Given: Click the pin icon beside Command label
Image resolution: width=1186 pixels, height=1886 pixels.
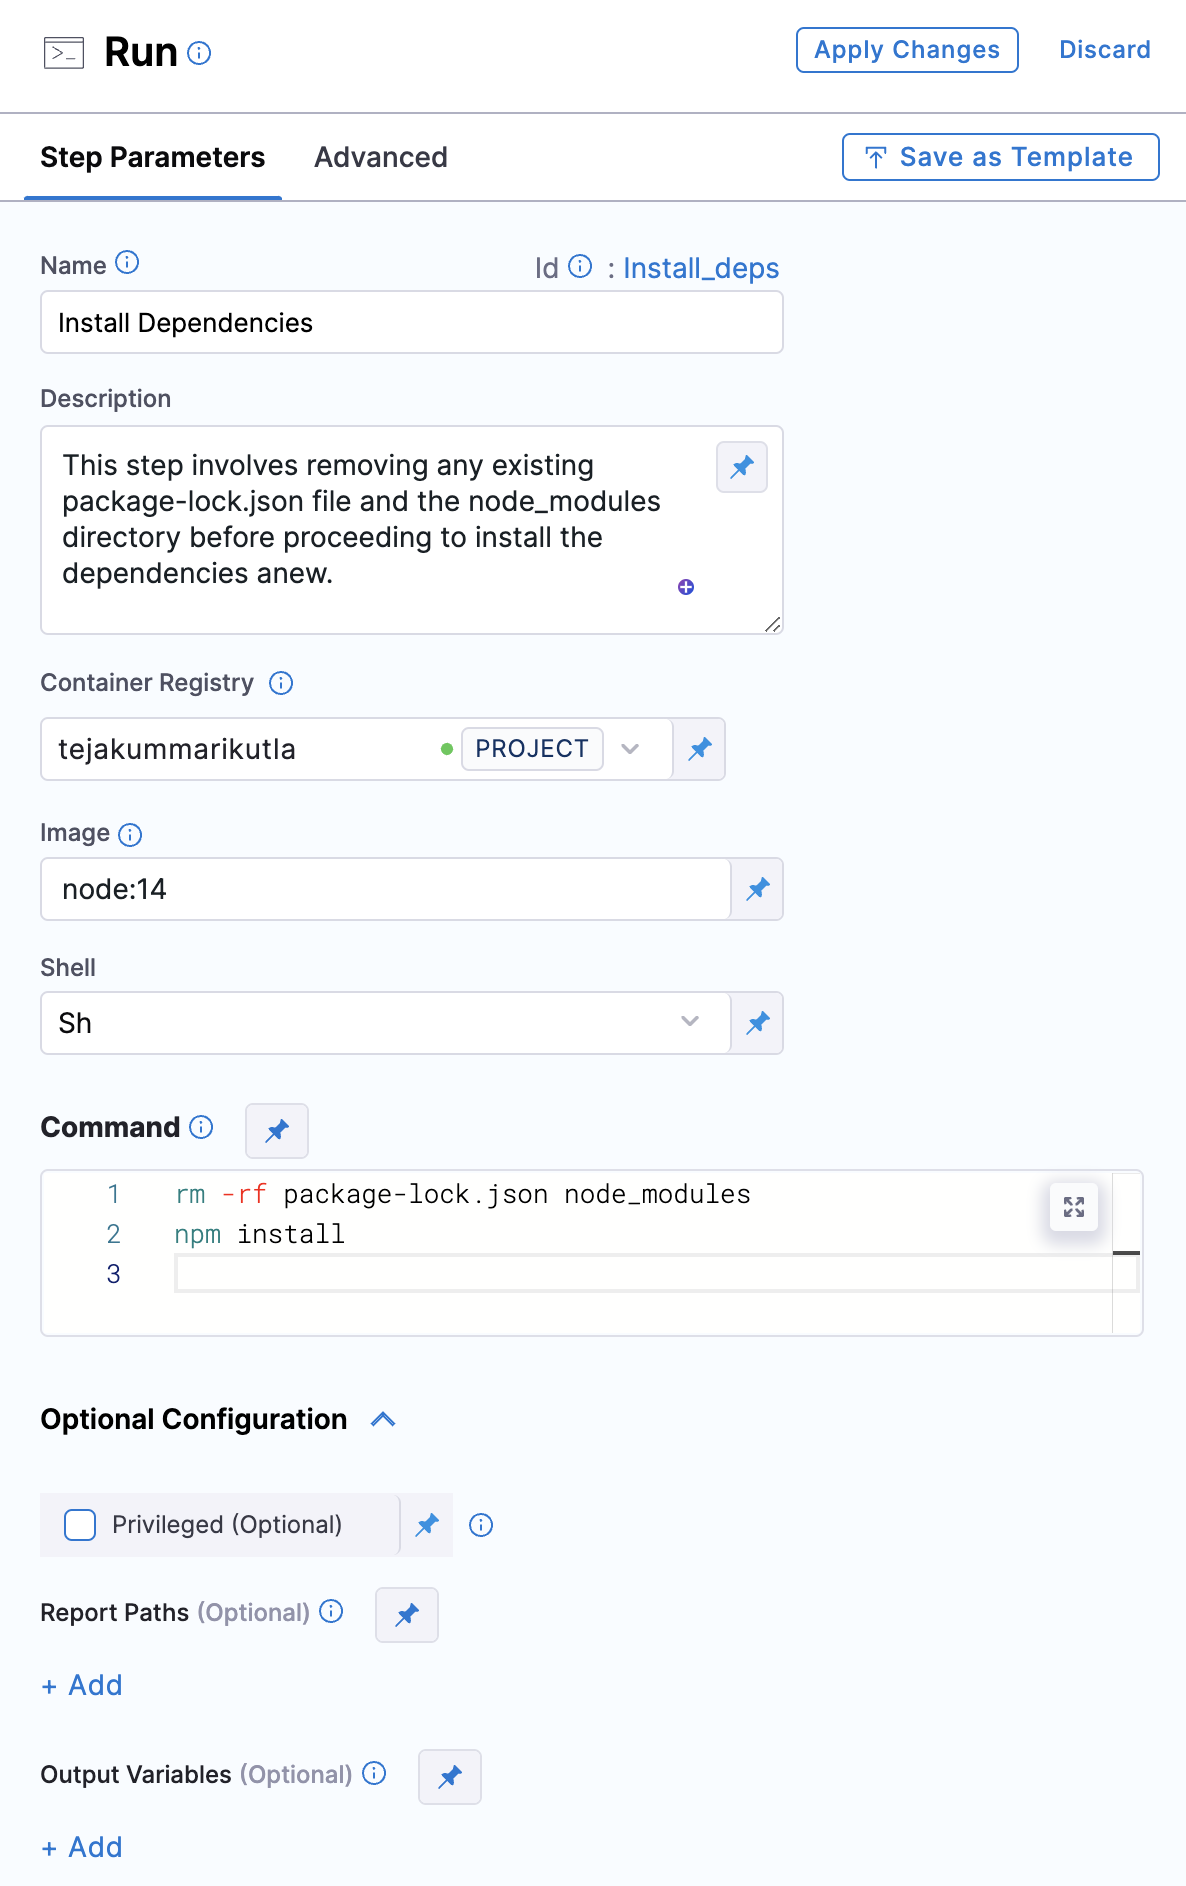Looking at the screenshot, I should click(x=277, y=1131).
